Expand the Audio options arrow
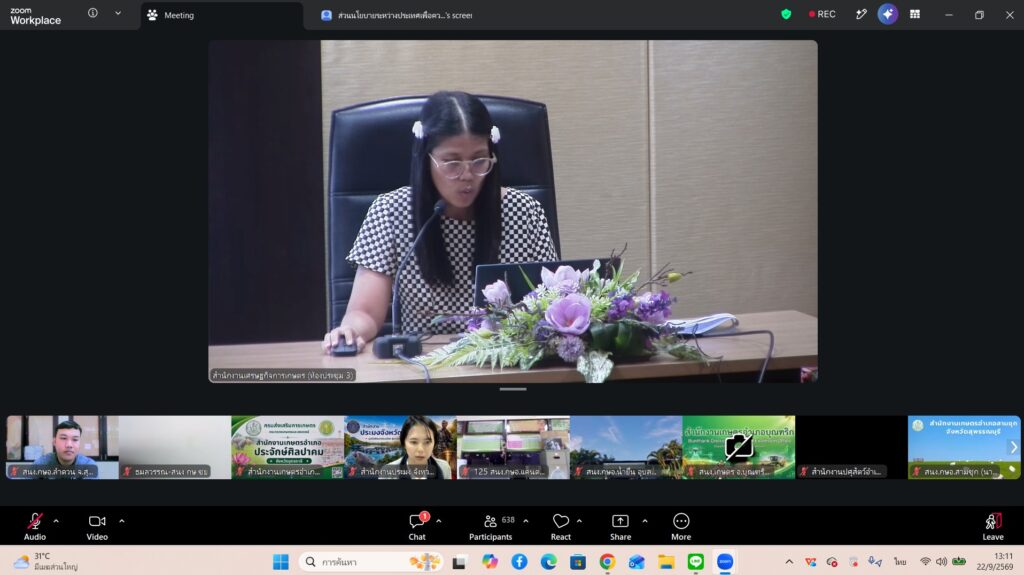 point(56,521)
